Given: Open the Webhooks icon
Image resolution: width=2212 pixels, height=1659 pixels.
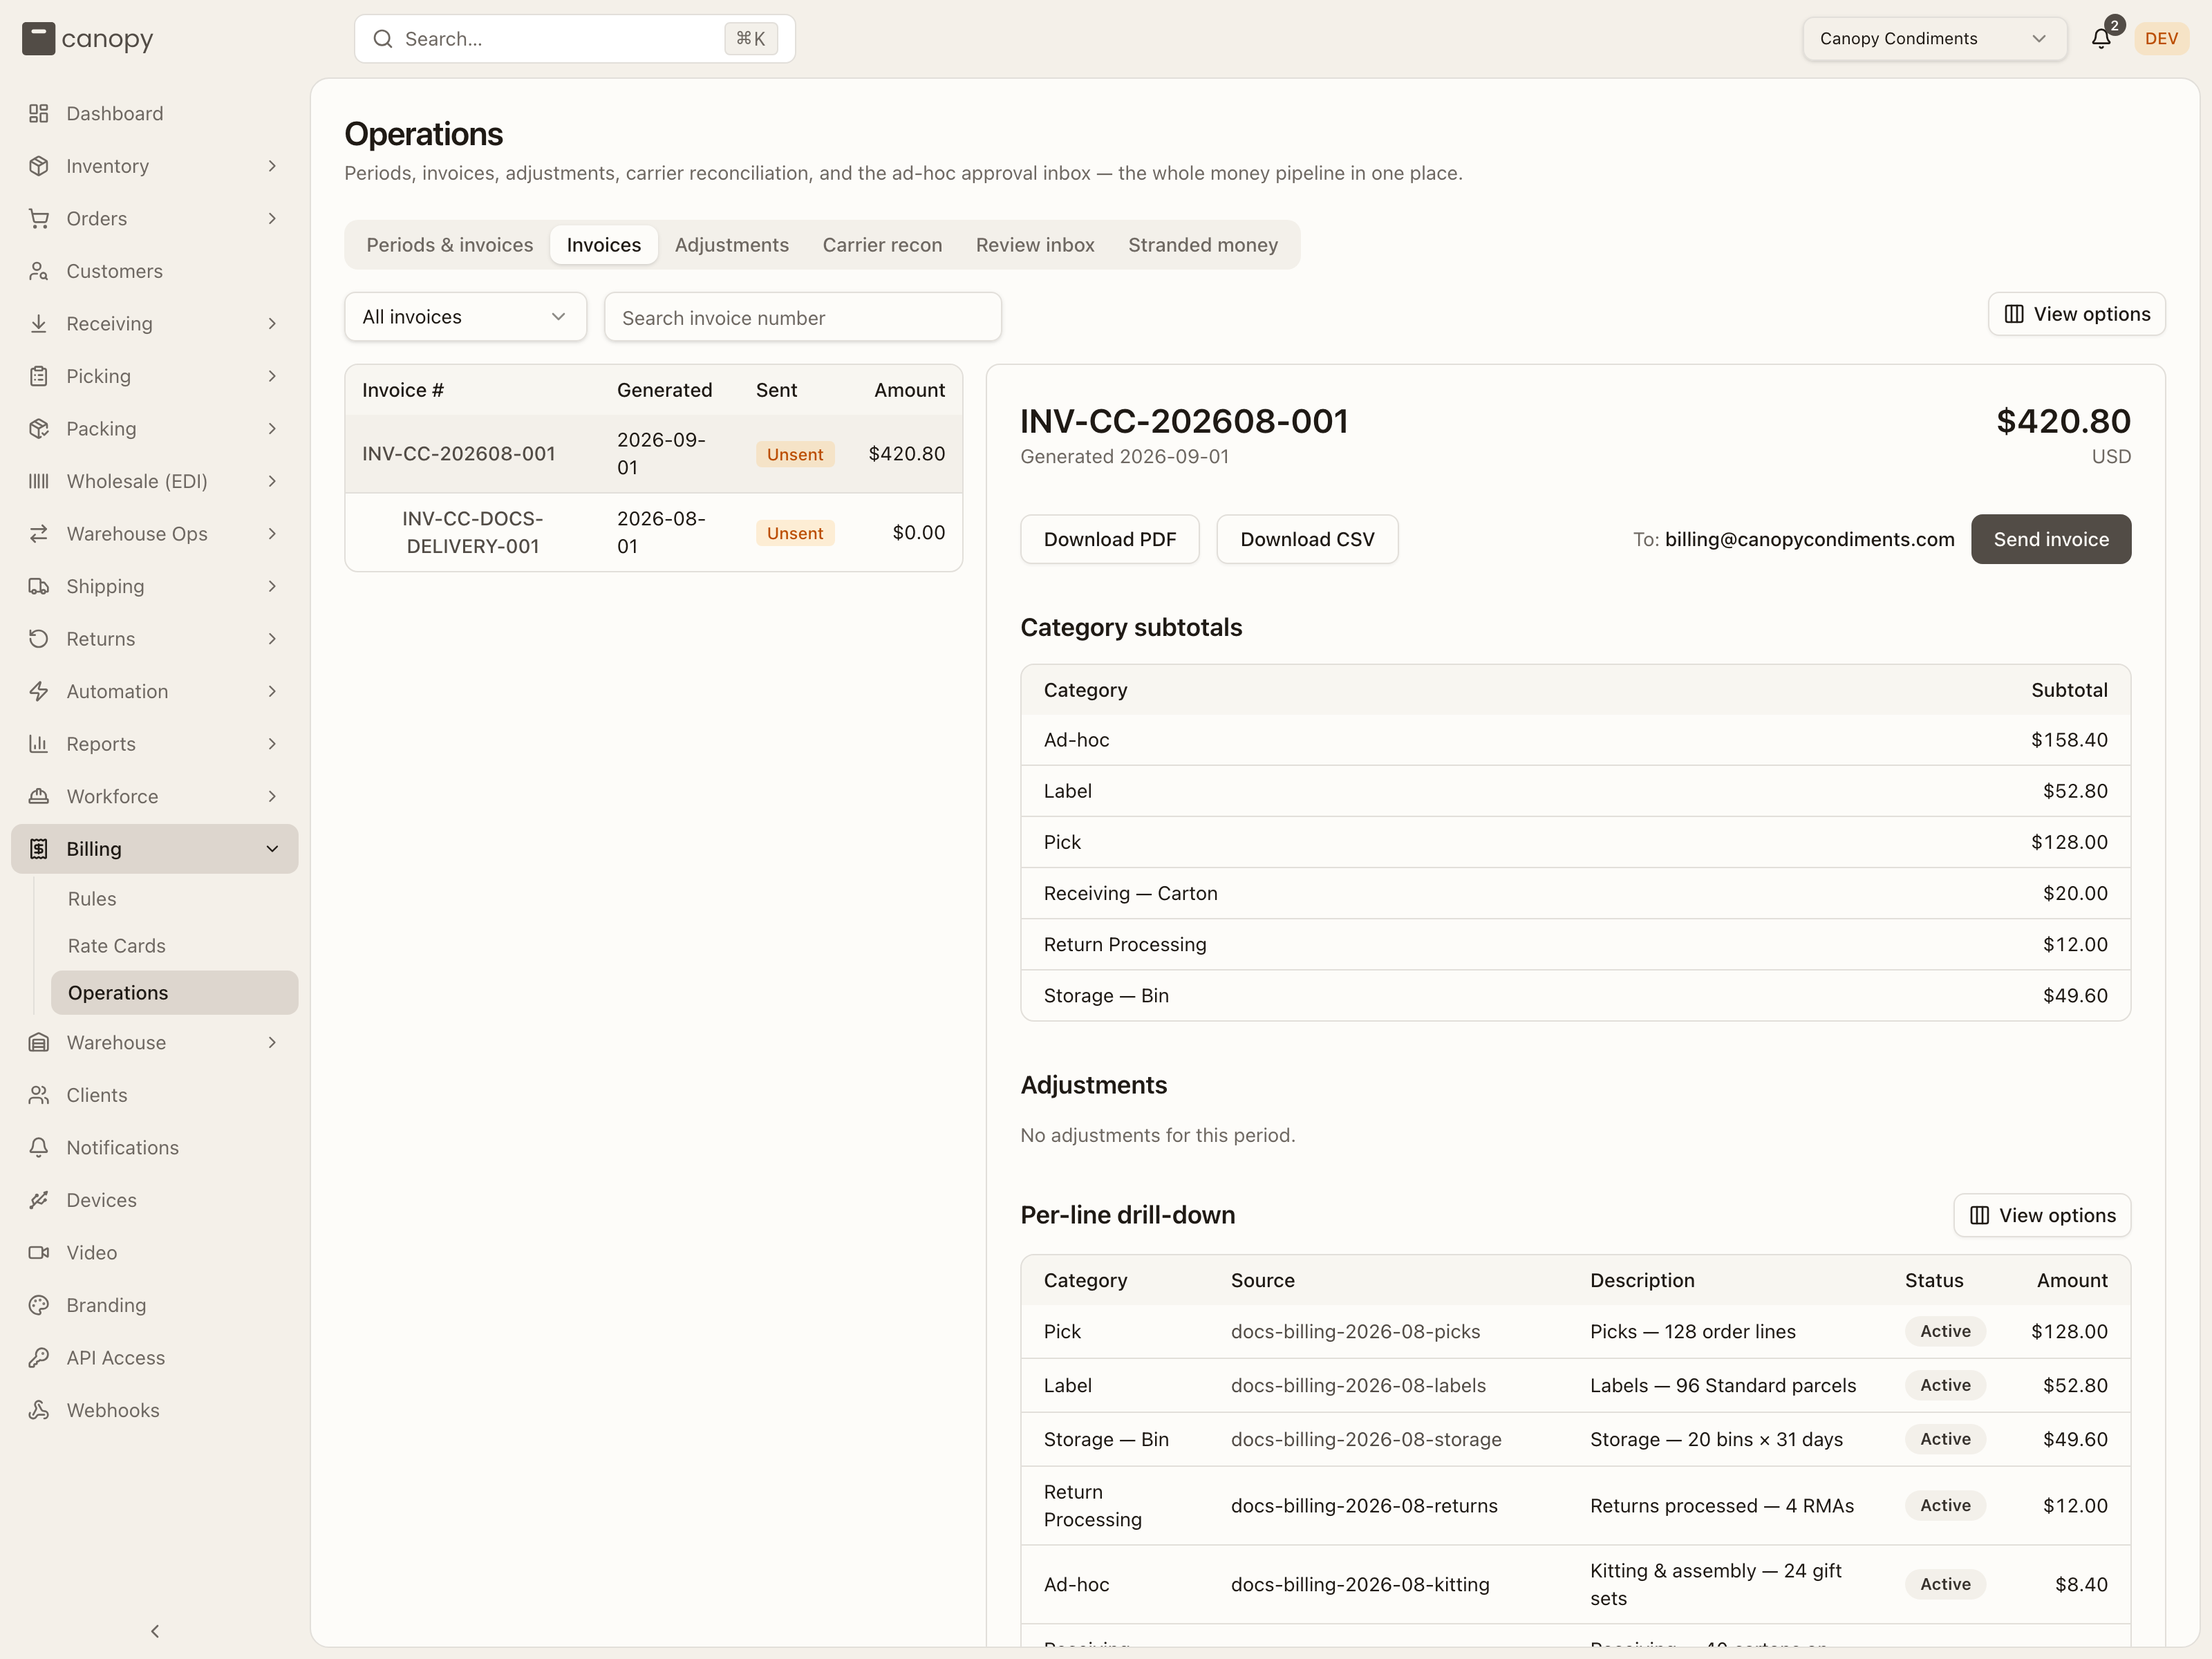Looking at the screenshot, I should [39, 1410].
